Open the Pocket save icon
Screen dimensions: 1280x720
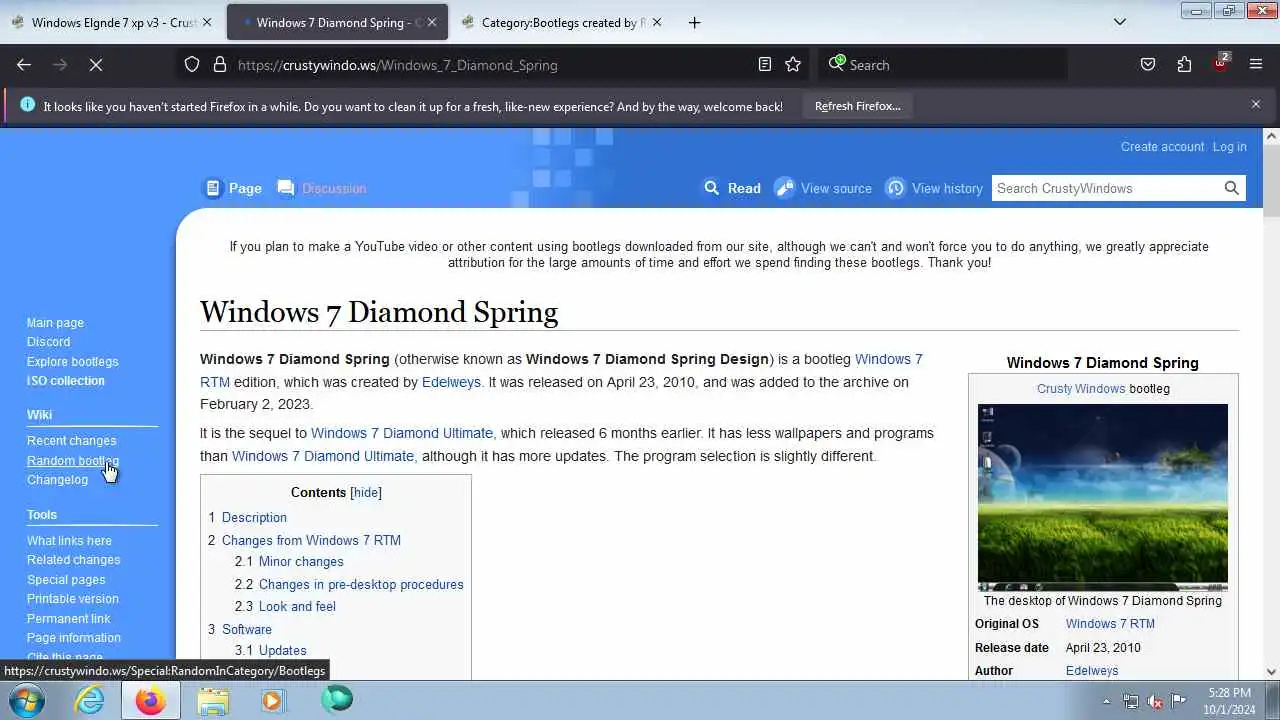[1148, 65]
